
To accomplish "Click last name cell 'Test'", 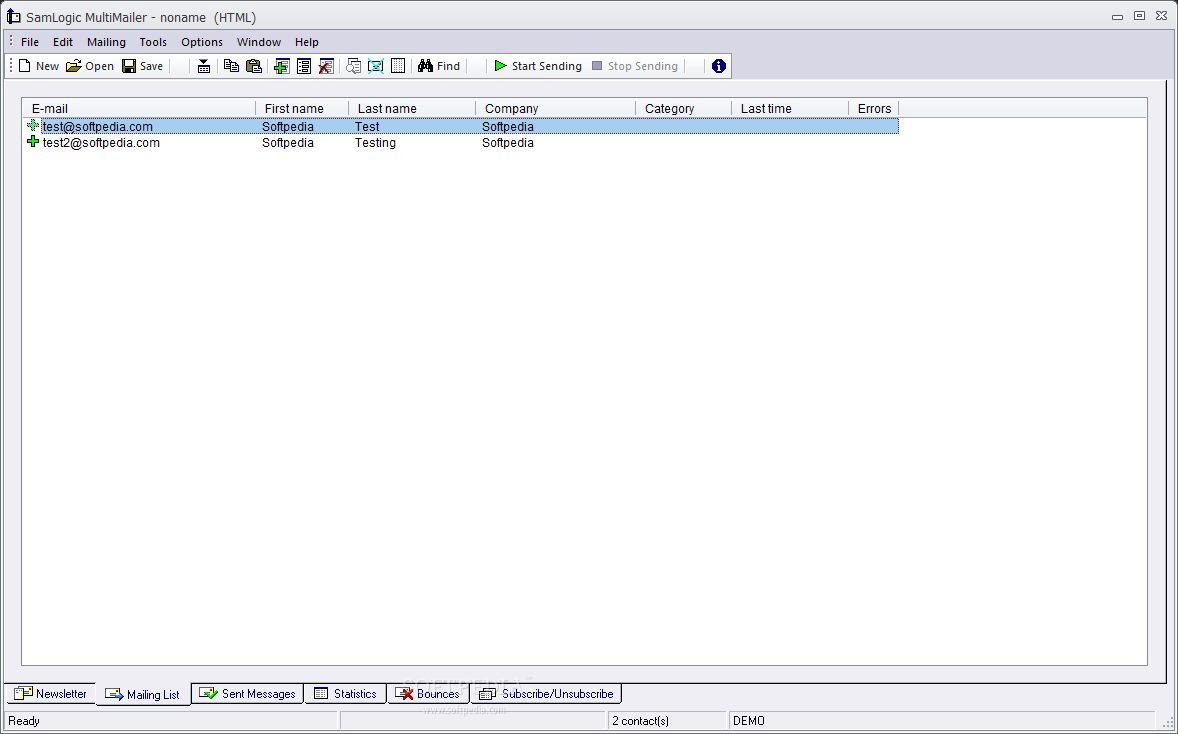I will tap(367, 126).
